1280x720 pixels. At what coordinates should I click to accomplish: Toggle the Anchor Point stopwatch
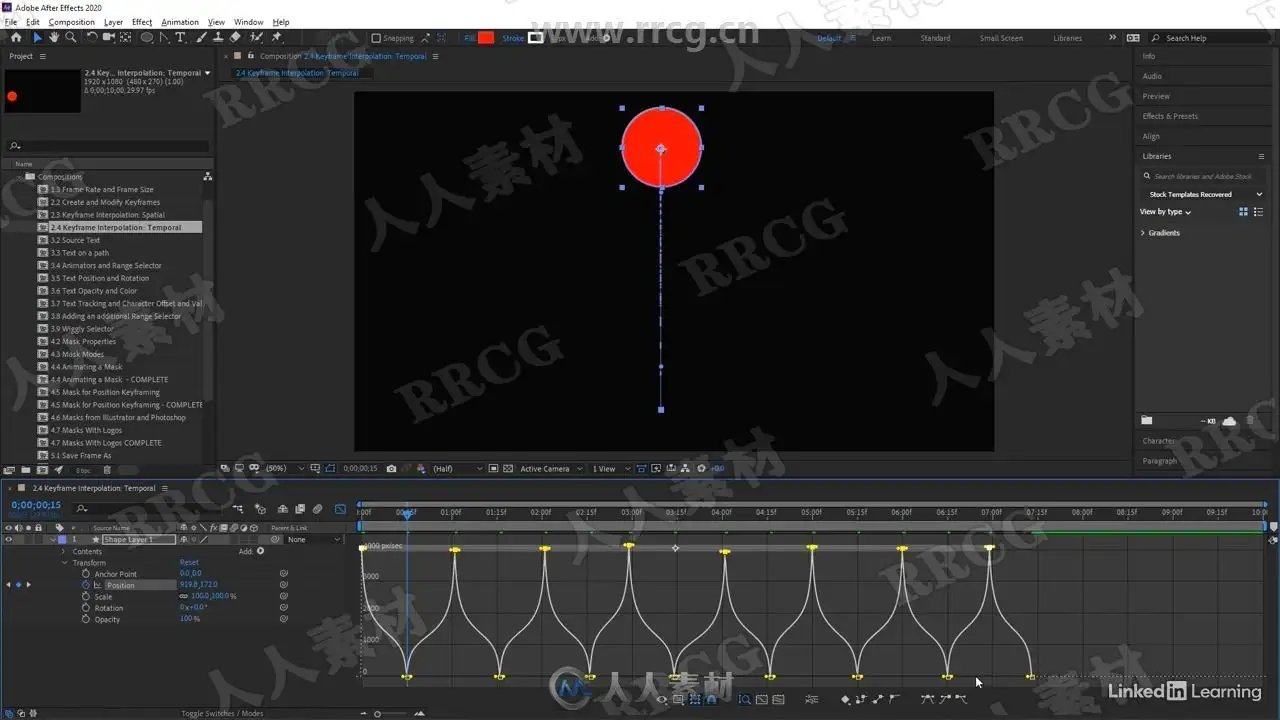(x=86, y=574)
